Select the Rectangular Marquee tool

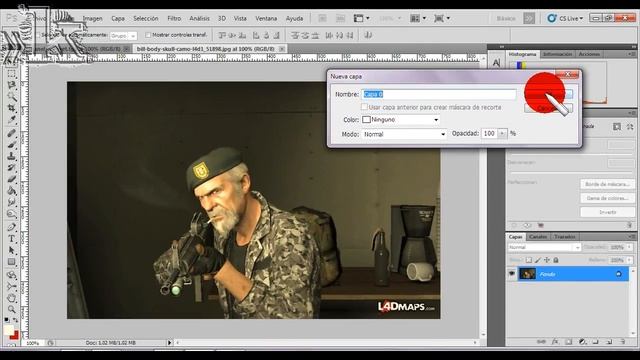(11, 74)
